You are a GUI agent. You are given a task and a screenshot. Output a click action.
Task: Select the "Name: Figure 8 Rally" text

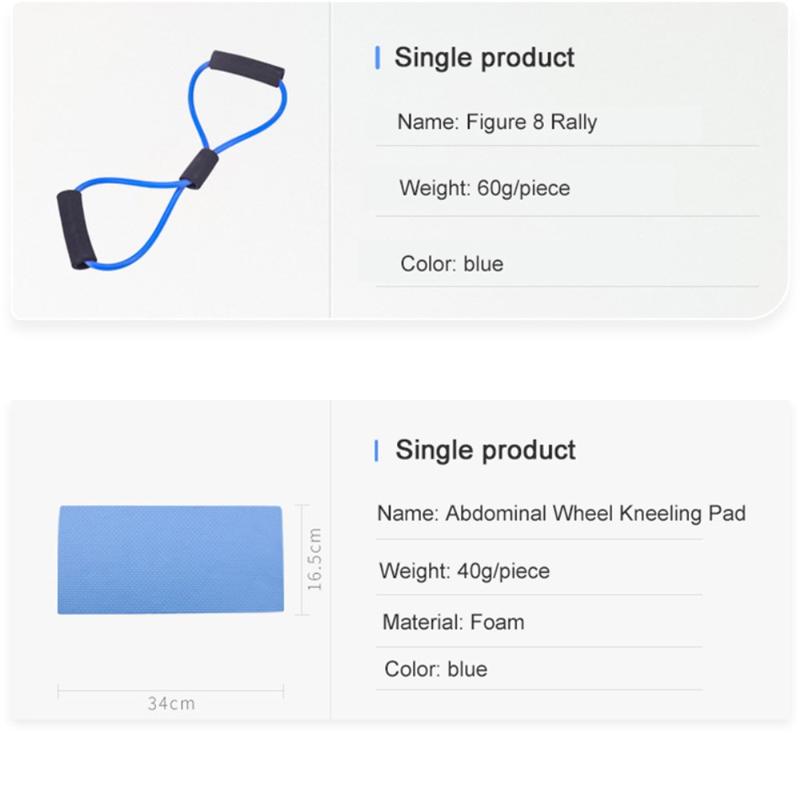pyautogui.click(x=497, y=123)
